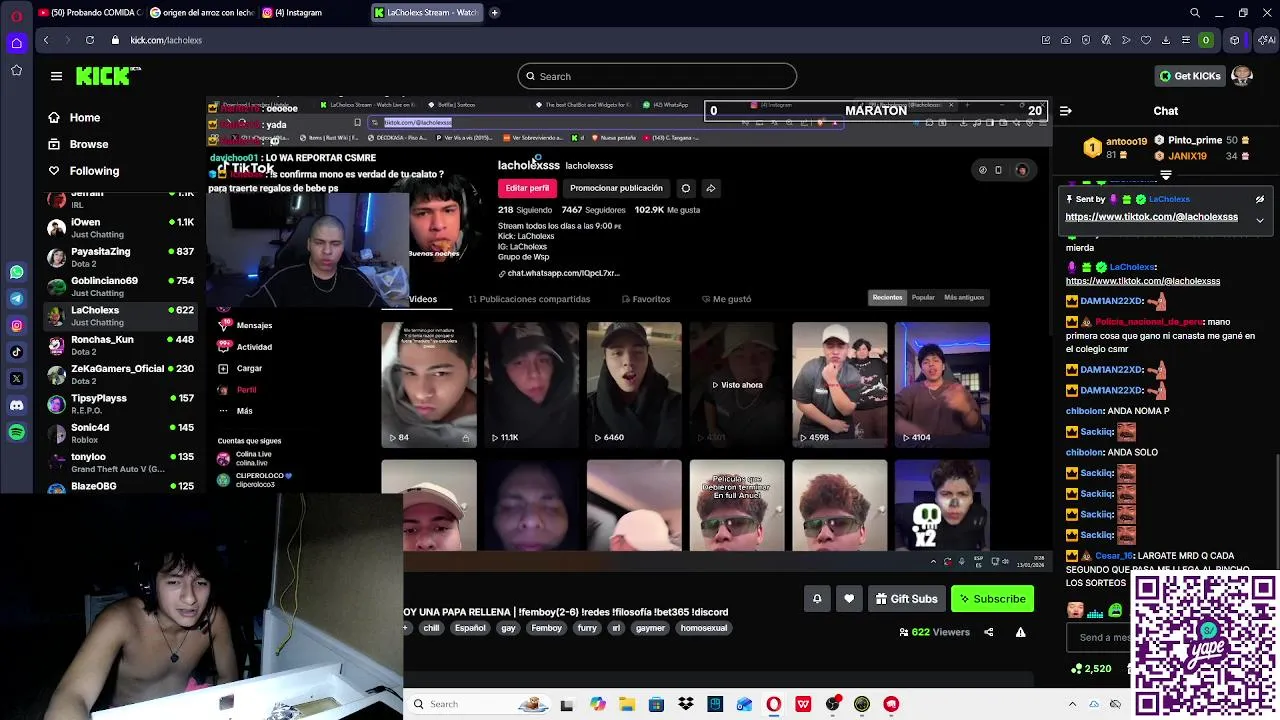The width and height of the screenshot is (1280, 720).
Task: Click the Get KICKs button
Action: [x=1189, y=76]
